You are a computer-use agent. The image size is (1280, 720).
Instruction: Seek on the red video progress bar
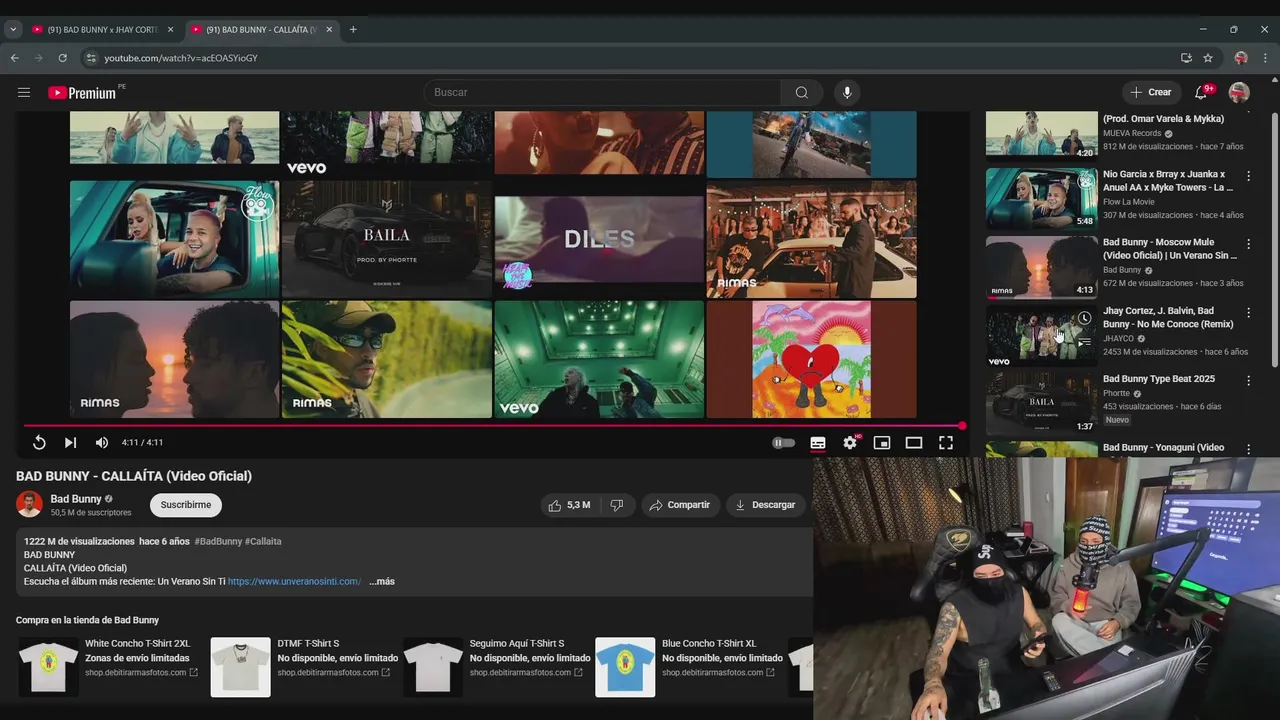pos(493,426)
